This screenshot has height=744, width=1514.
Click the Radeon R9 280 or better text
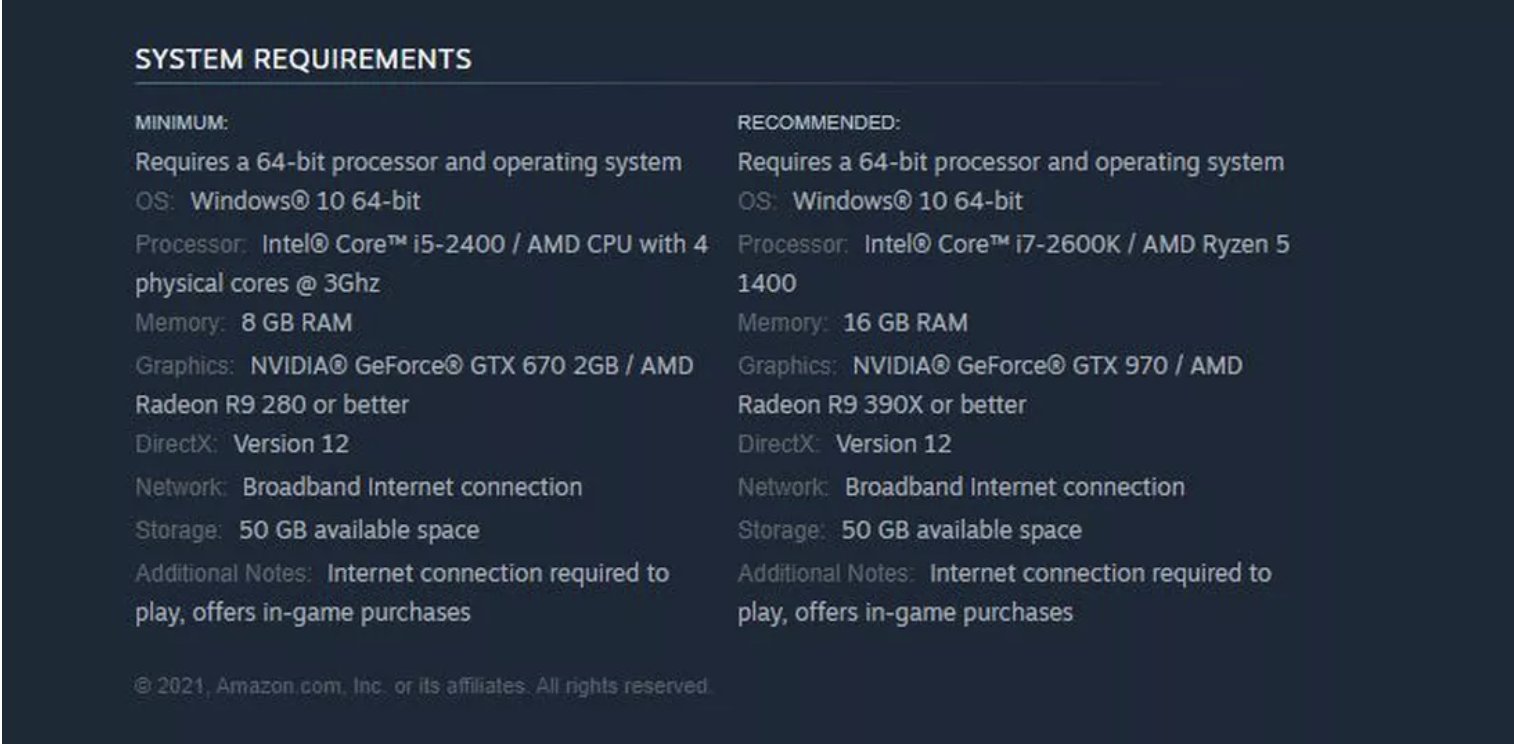point(272,405)
